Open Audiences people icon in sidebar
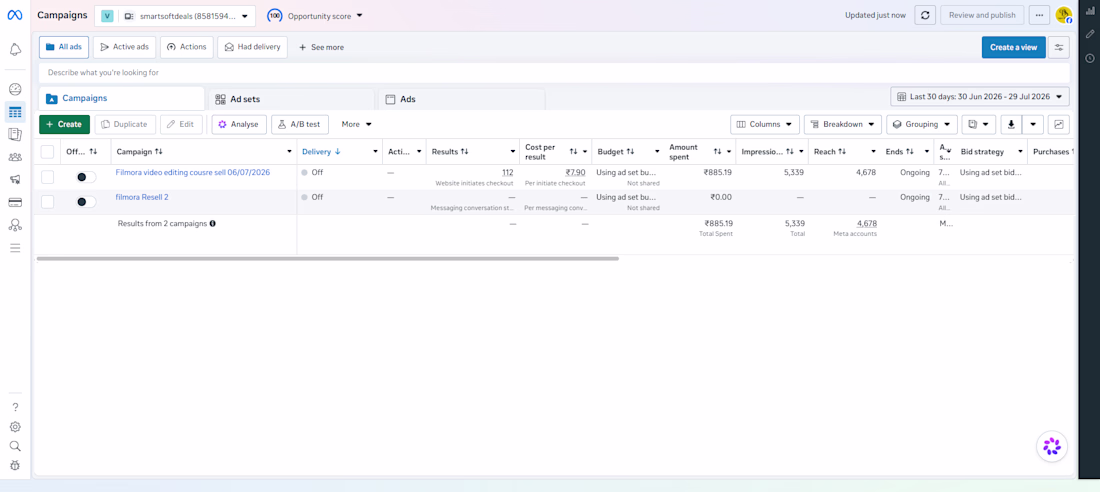 (x=15, y=157)
